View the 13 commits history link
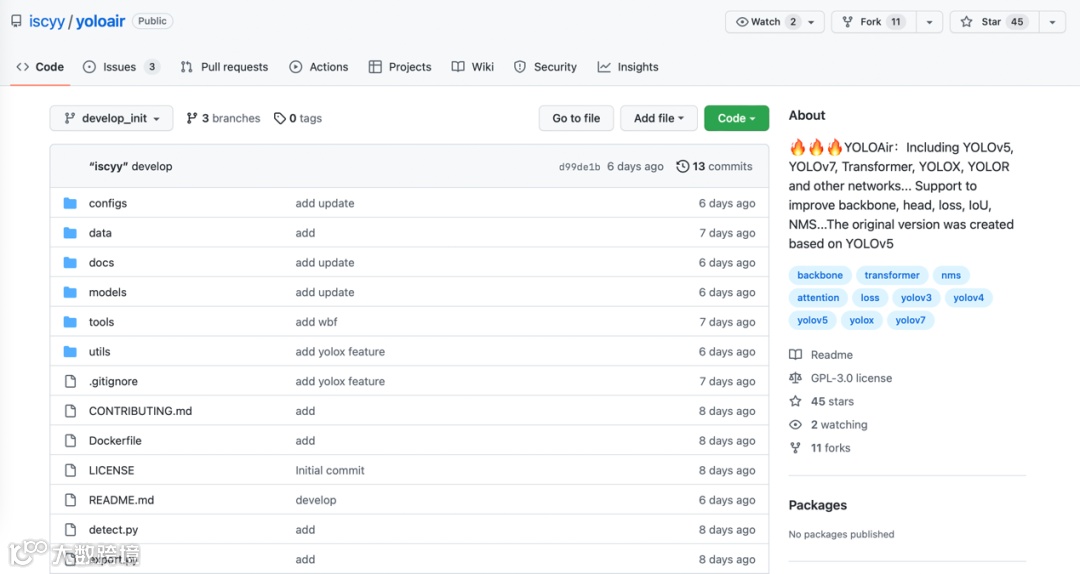 pos(714,166)
